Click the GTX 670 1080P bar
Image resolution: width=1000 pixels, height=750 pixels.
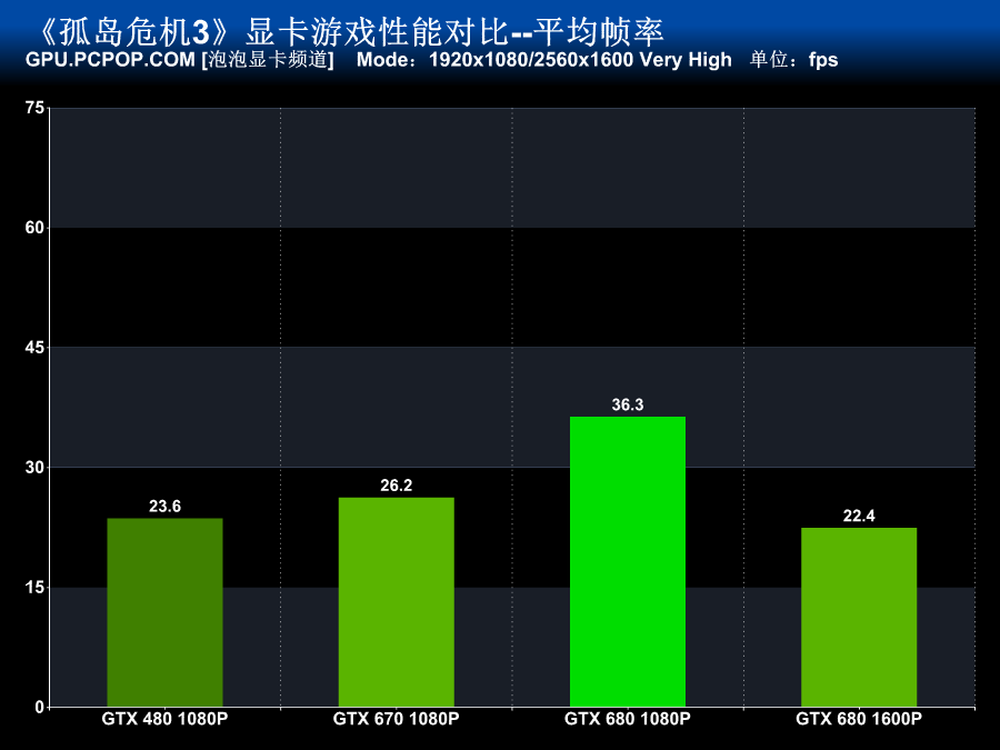[x=396, y=602]
